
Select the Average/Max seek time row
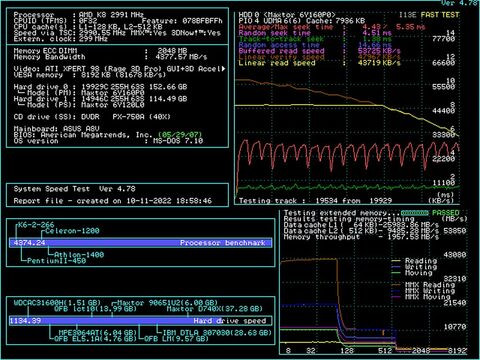332,27
